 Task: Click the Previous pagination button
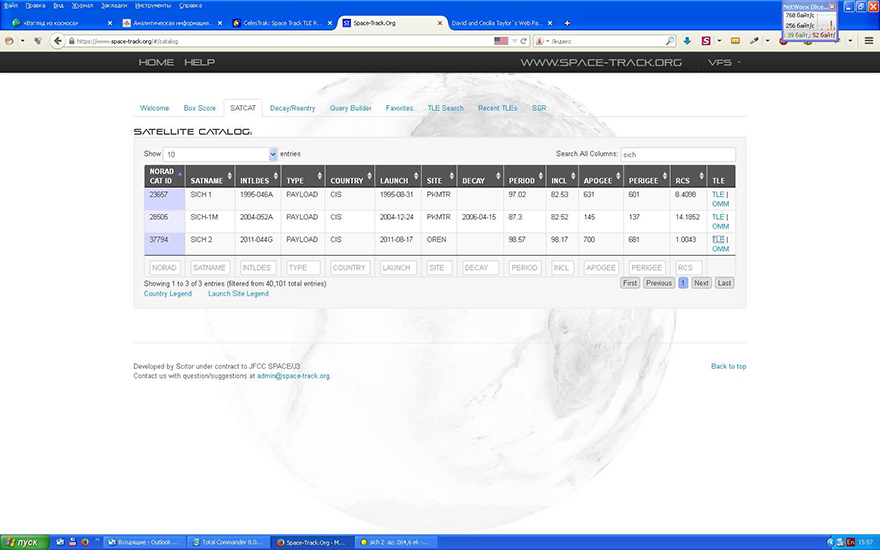pos(659,283)
